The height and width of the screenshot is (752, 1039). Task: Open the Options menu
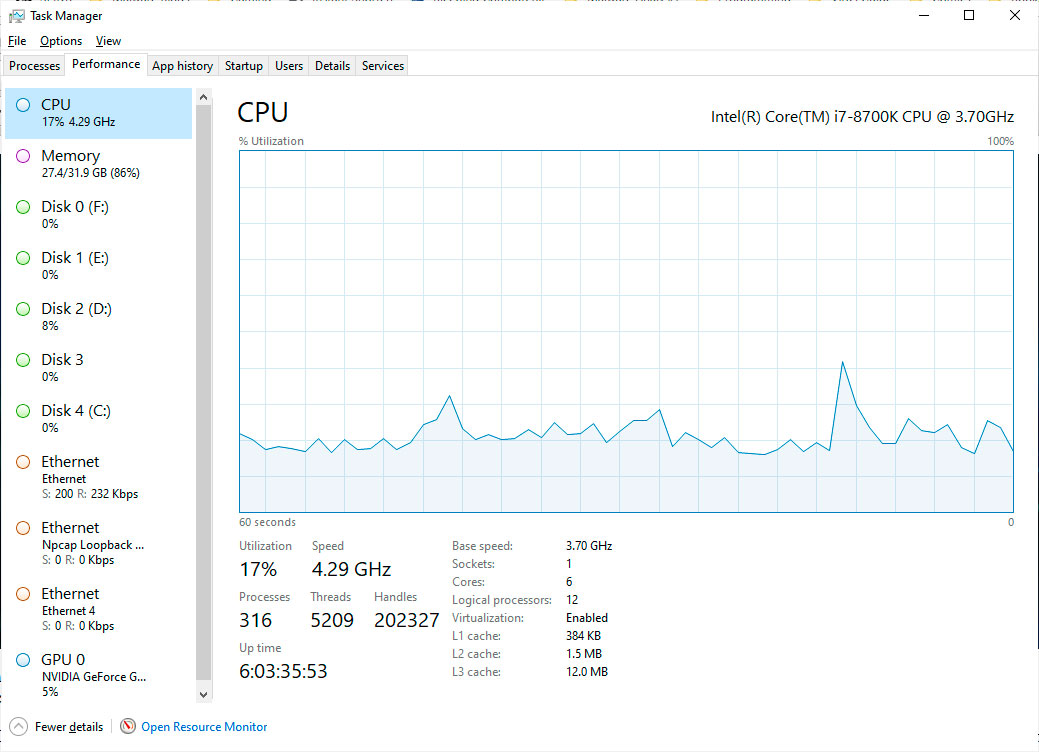tap(60, 41)
